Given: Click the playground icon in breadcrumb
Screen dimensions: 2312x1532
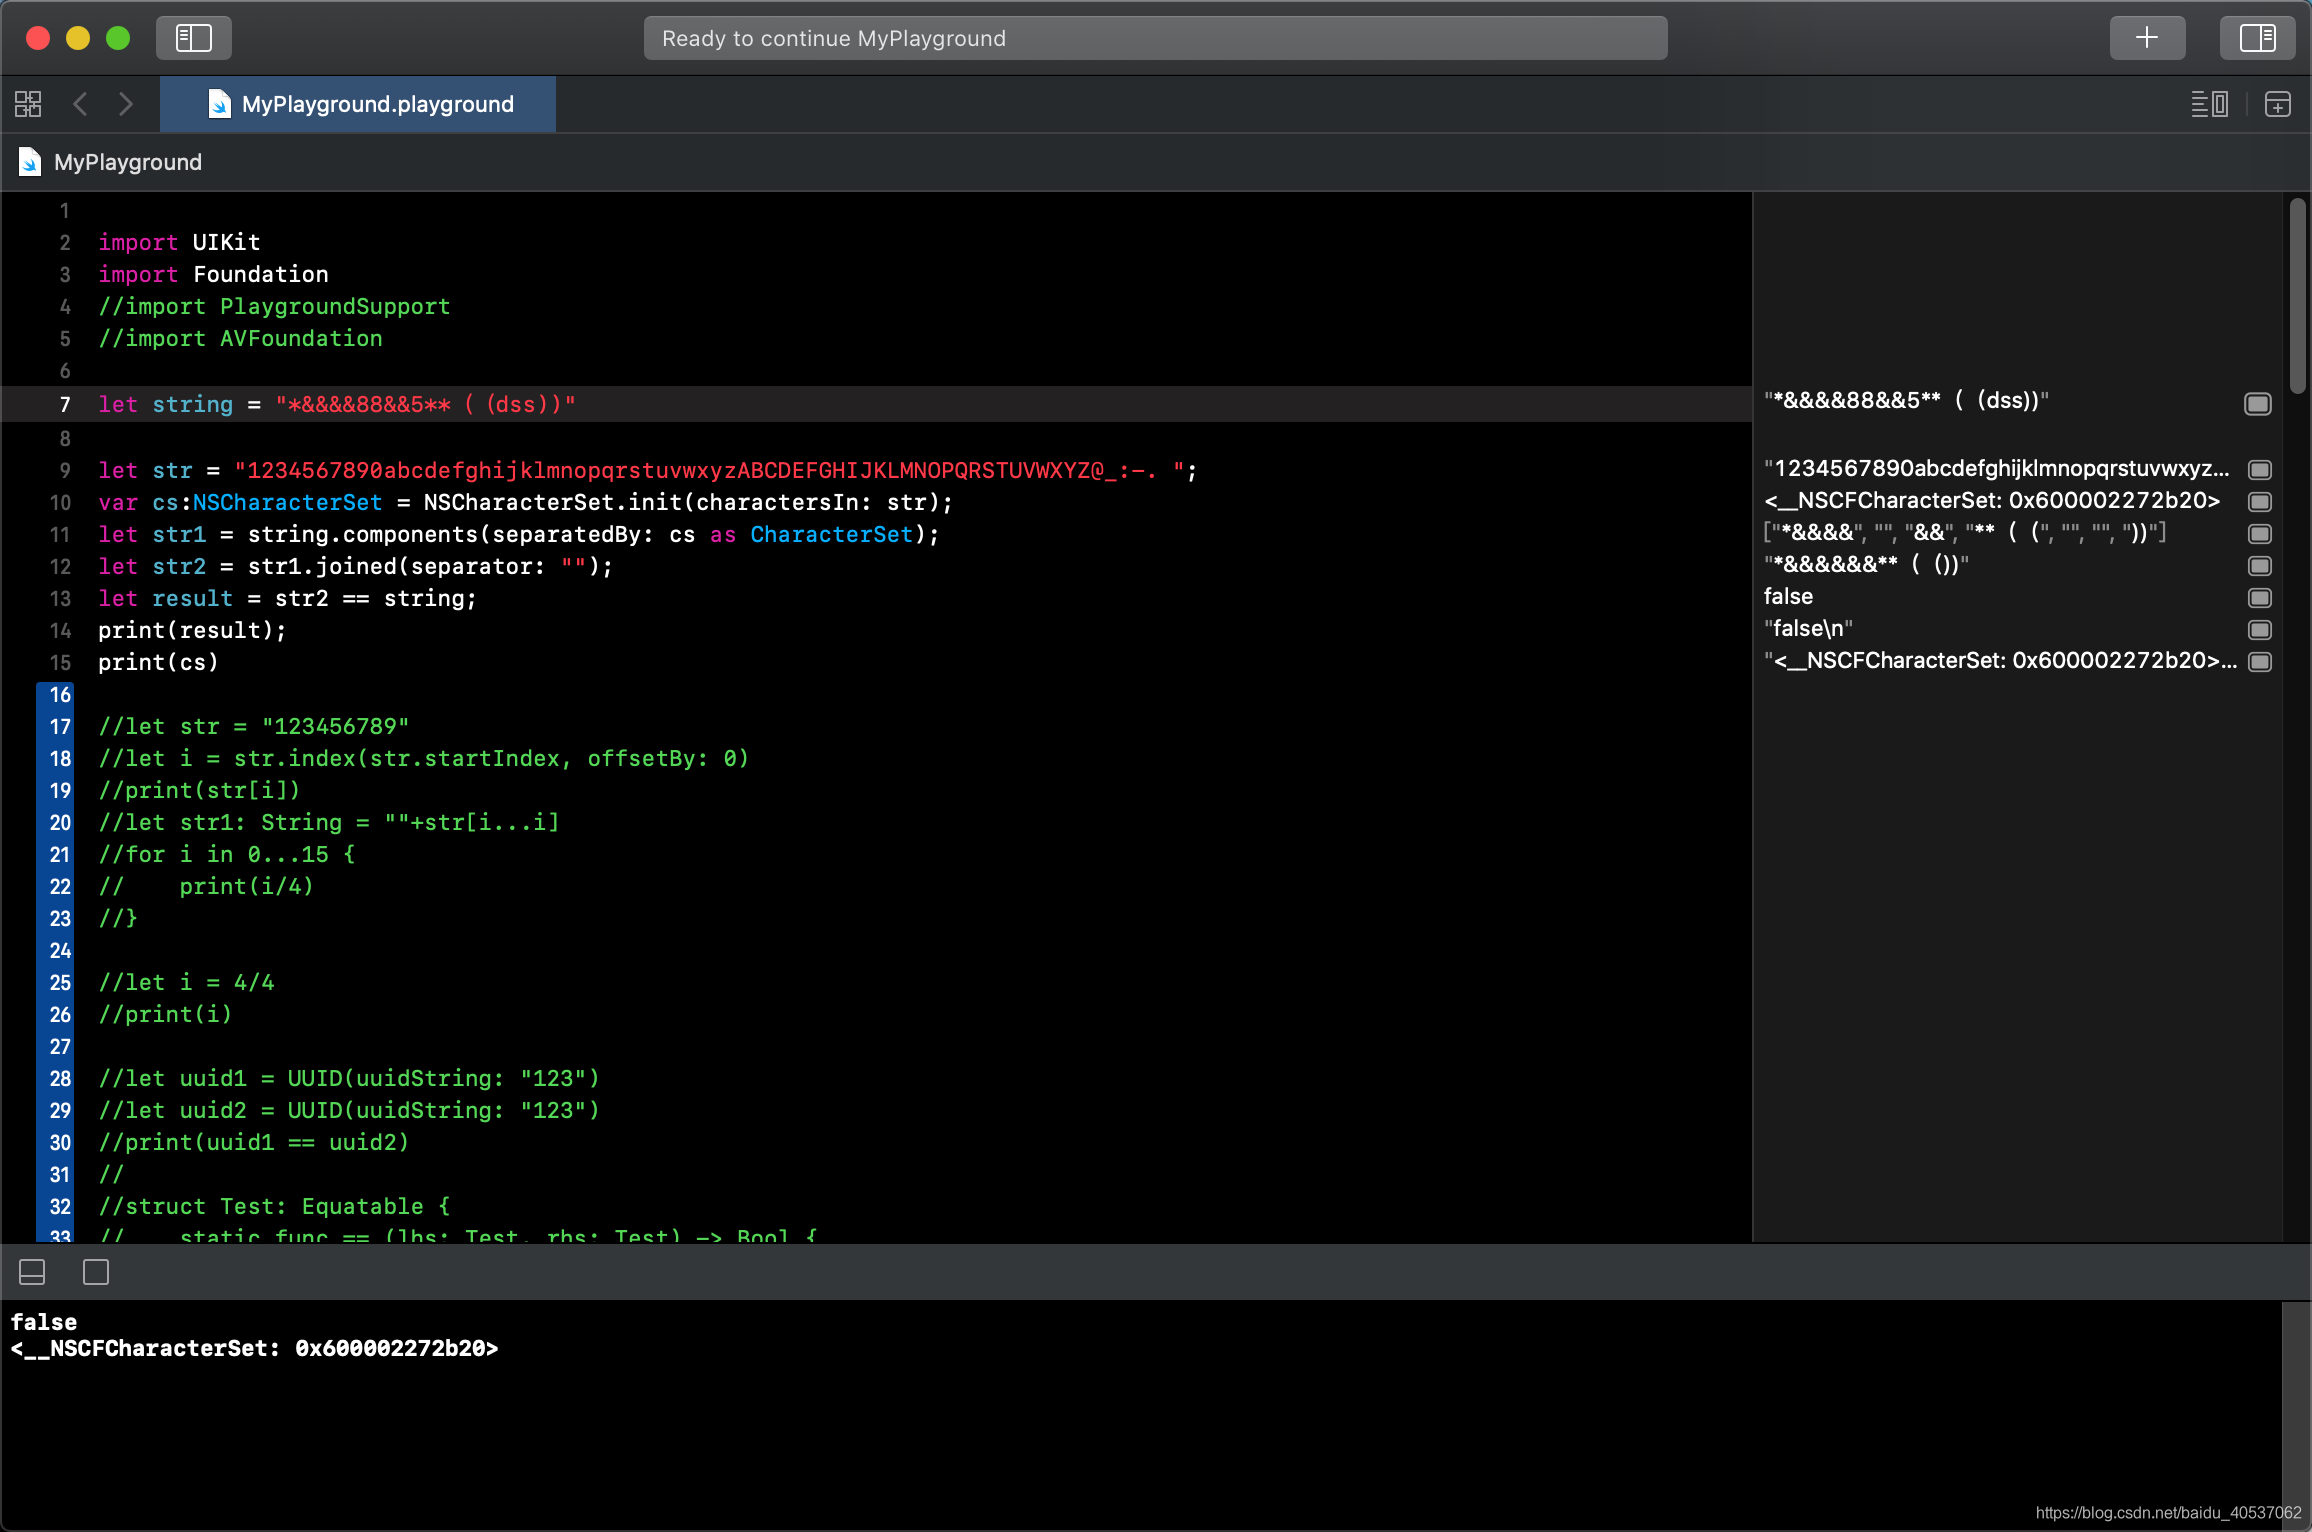Looking at the screenshot, I should click(30, 162).
